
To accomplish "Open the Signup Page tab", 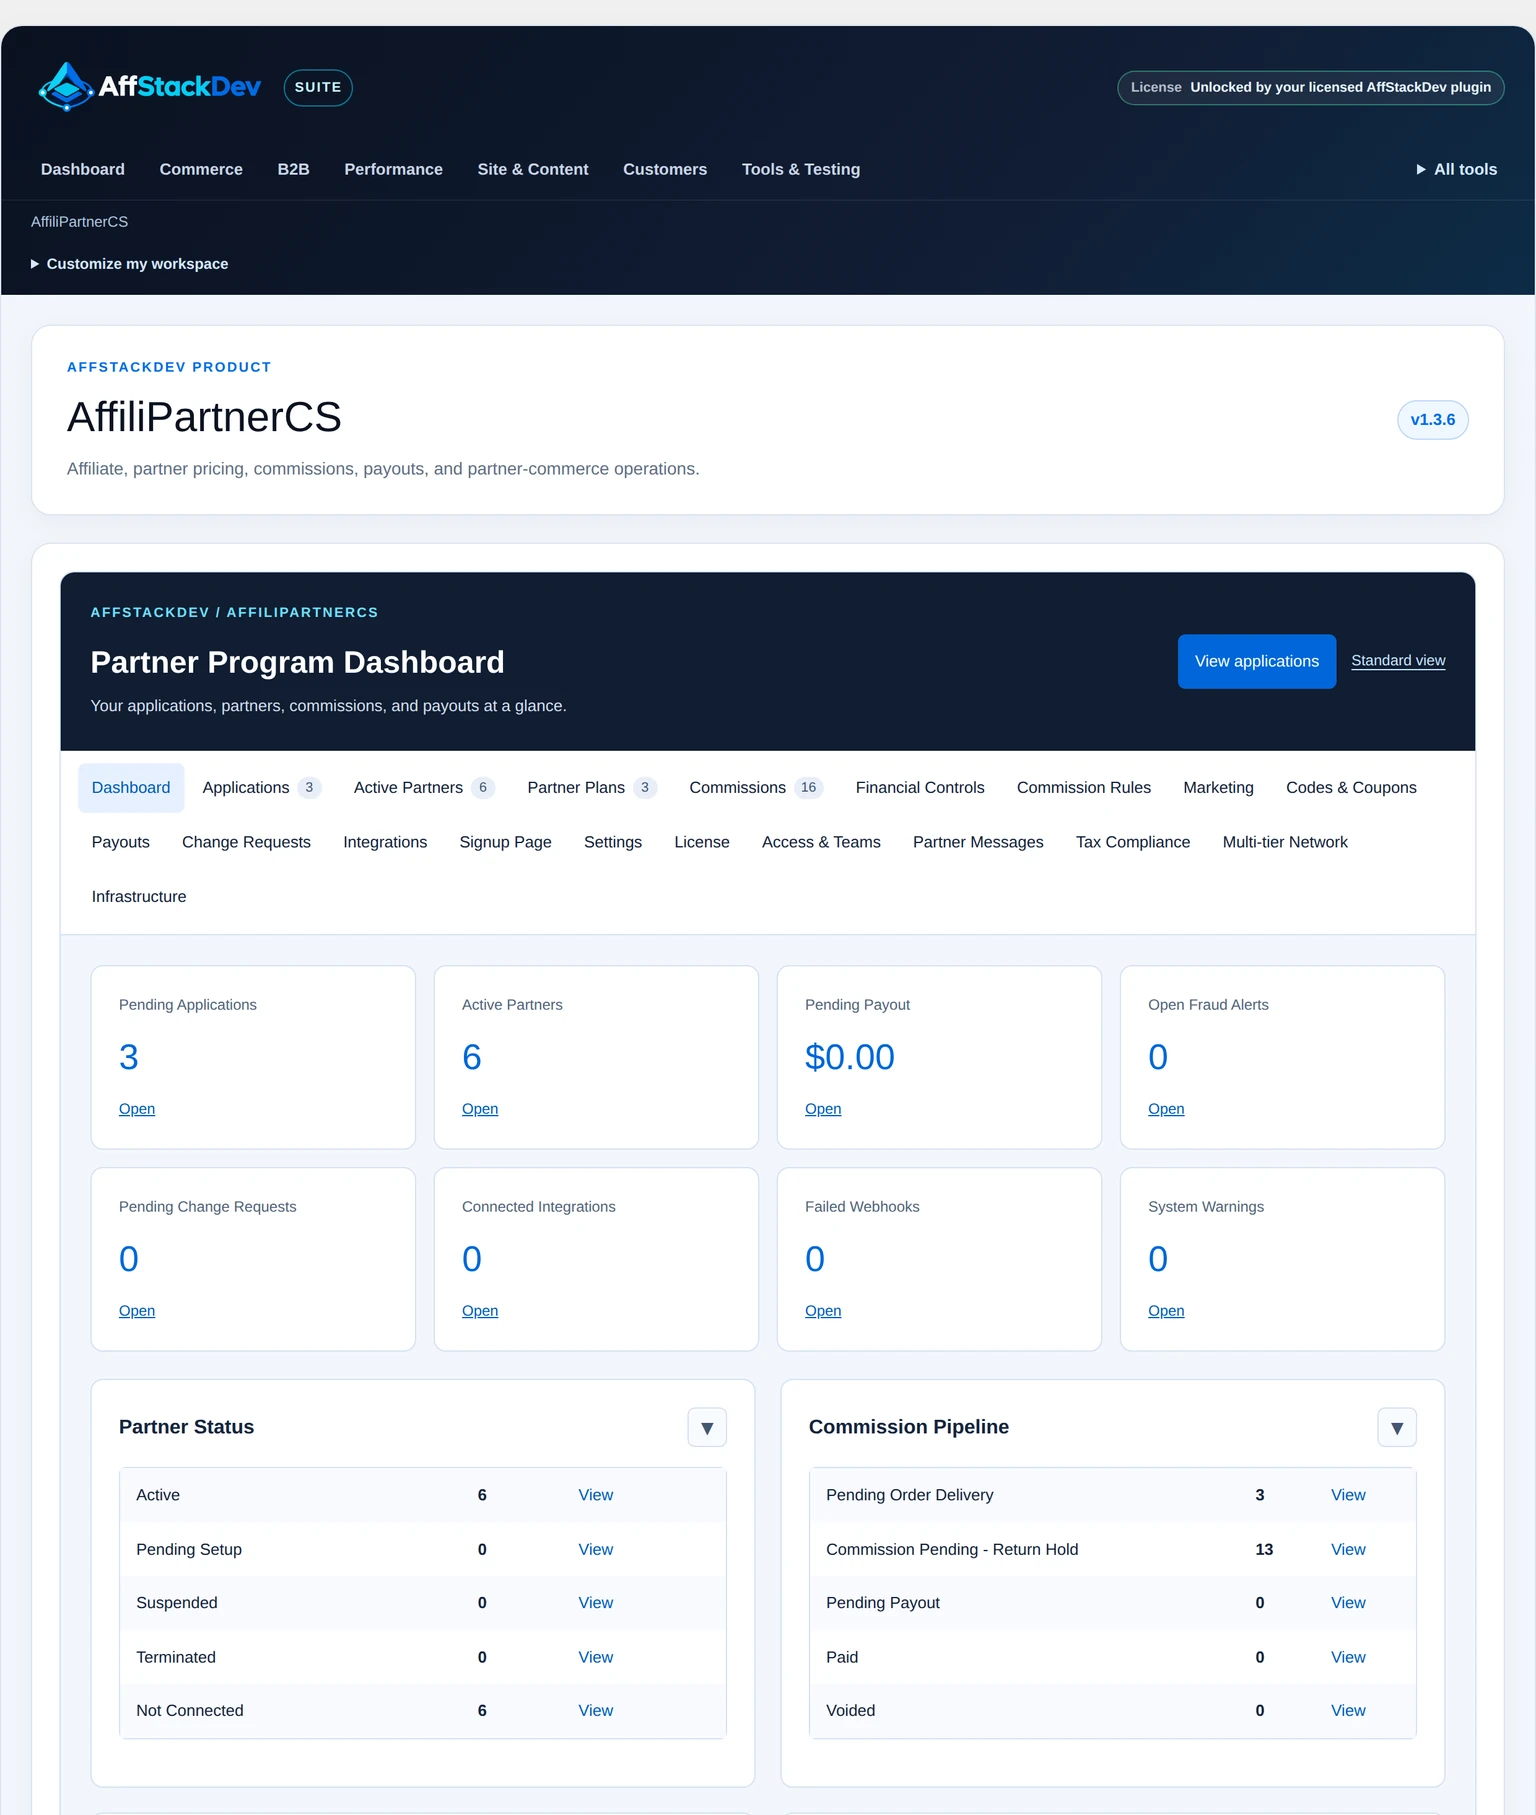I will click(x=505, y=842).
